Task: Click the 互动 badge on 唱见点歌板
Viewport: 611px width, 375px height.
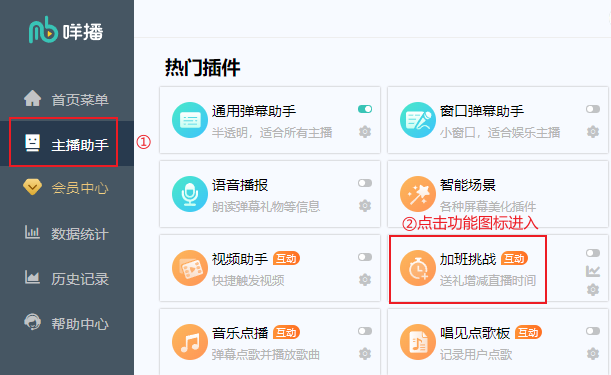Action: click(528, 333)
